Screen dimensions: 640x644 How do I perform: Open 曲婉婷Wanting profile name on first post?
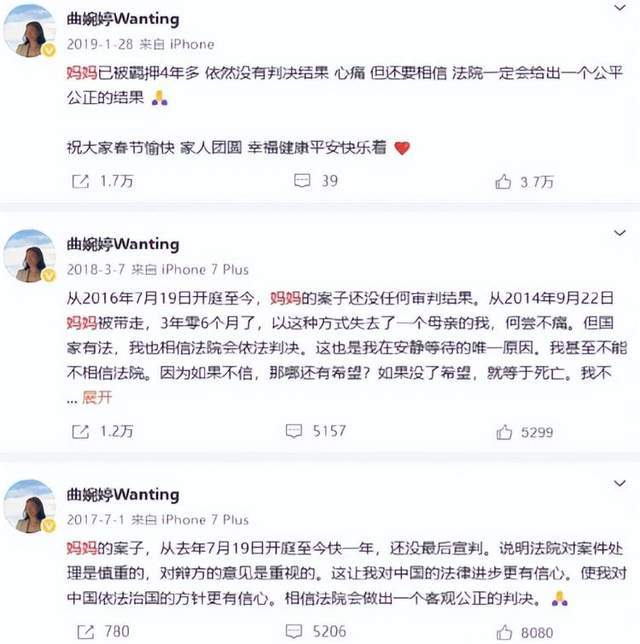[x=123, y=19]
